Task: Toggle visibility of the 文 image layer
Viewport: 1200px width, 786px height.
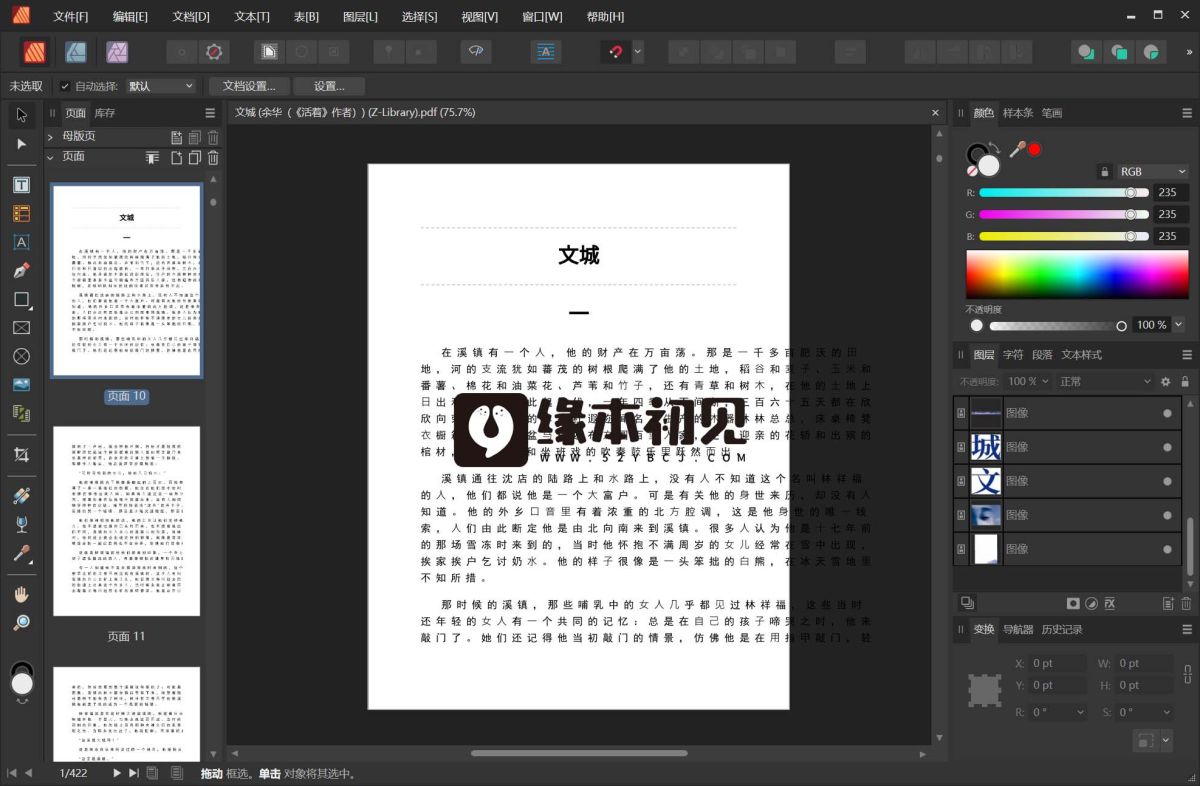Action: tap(1167, 480)
